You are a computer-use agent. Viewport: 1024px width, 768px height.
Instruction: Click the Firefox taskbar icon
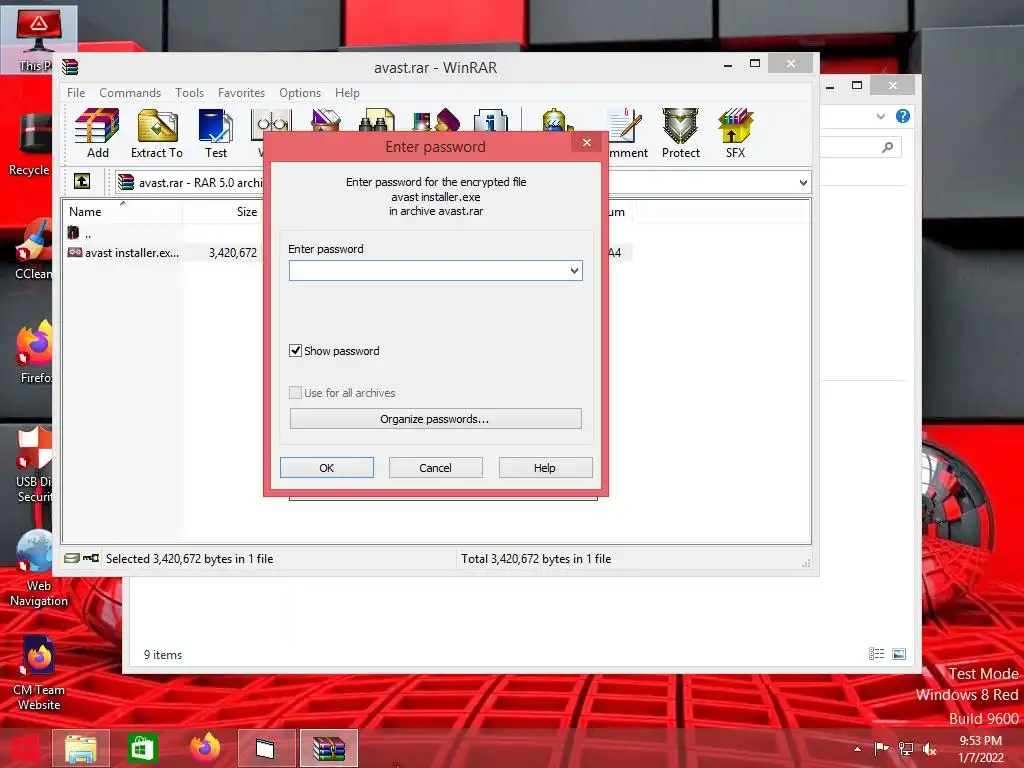[204, 748]
